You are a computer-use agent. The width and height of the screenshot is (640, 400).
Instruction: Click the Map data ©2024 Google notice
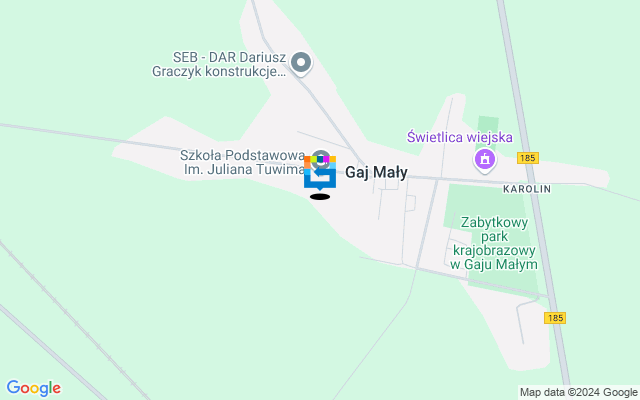click(578, 393)
